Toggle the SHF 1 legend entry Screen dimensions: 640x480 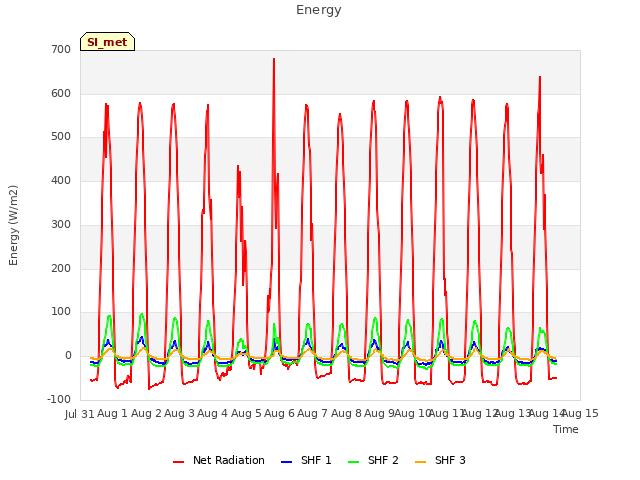click(x=307, y=460)
